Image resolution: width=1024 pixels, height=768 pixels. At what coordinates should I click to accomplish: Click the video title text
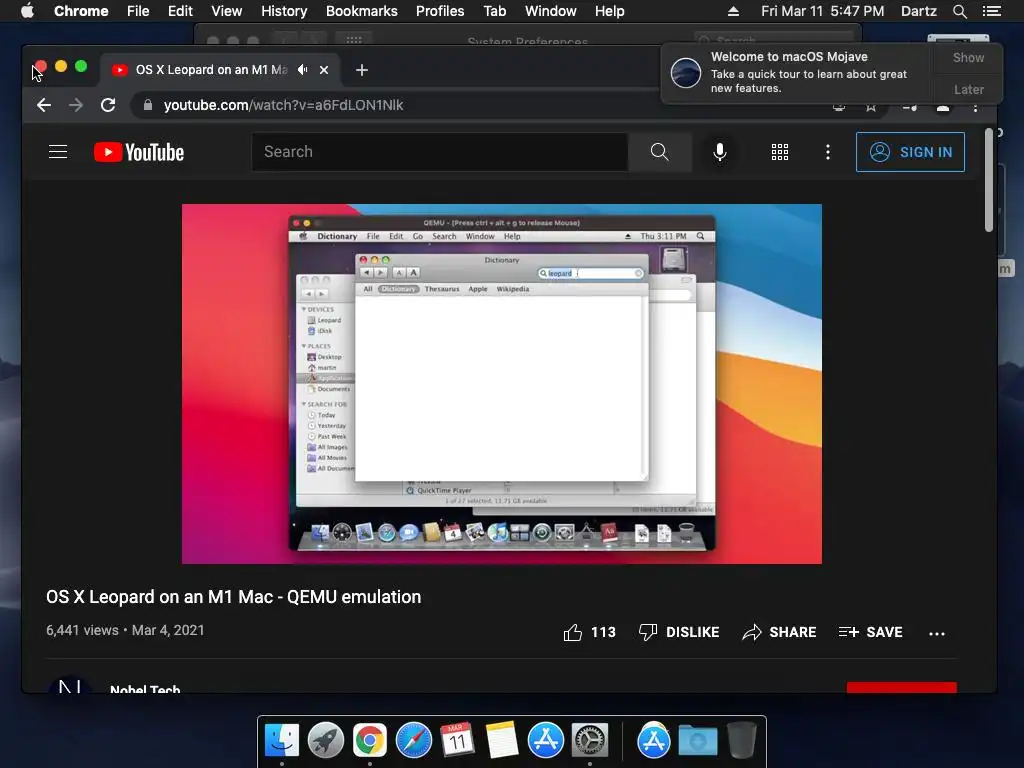pos(233,597)
